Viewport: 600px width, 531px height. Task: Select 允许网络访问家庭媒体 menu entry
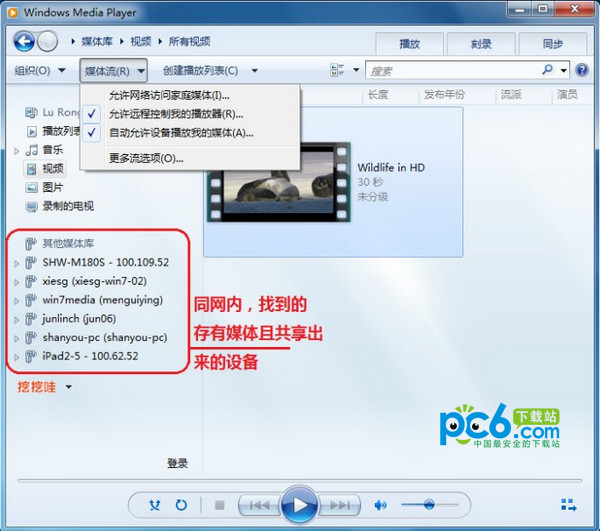pyautogui.click(x=190, y=95)
